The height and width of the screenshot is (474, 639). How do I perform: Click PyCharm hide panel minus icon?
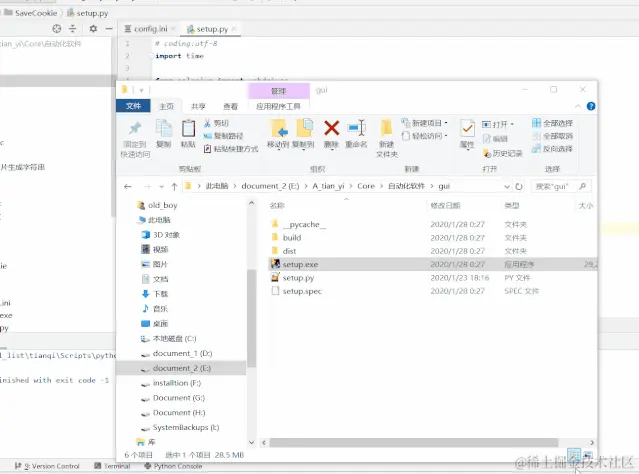(x=109, y=29)
